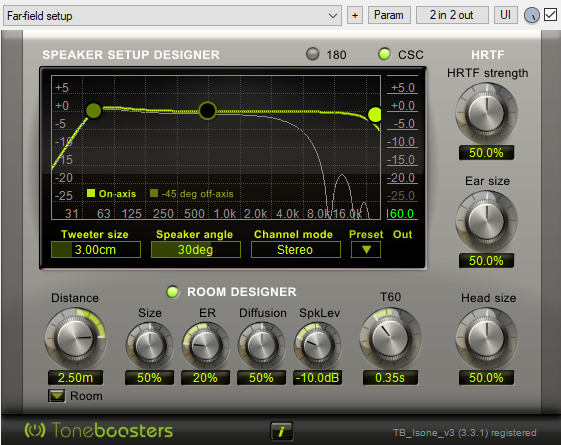The width and height of the screenshot is (561, 445).
Task: Click the bright high-frequency EQ handle
Action: pos(375,115)
